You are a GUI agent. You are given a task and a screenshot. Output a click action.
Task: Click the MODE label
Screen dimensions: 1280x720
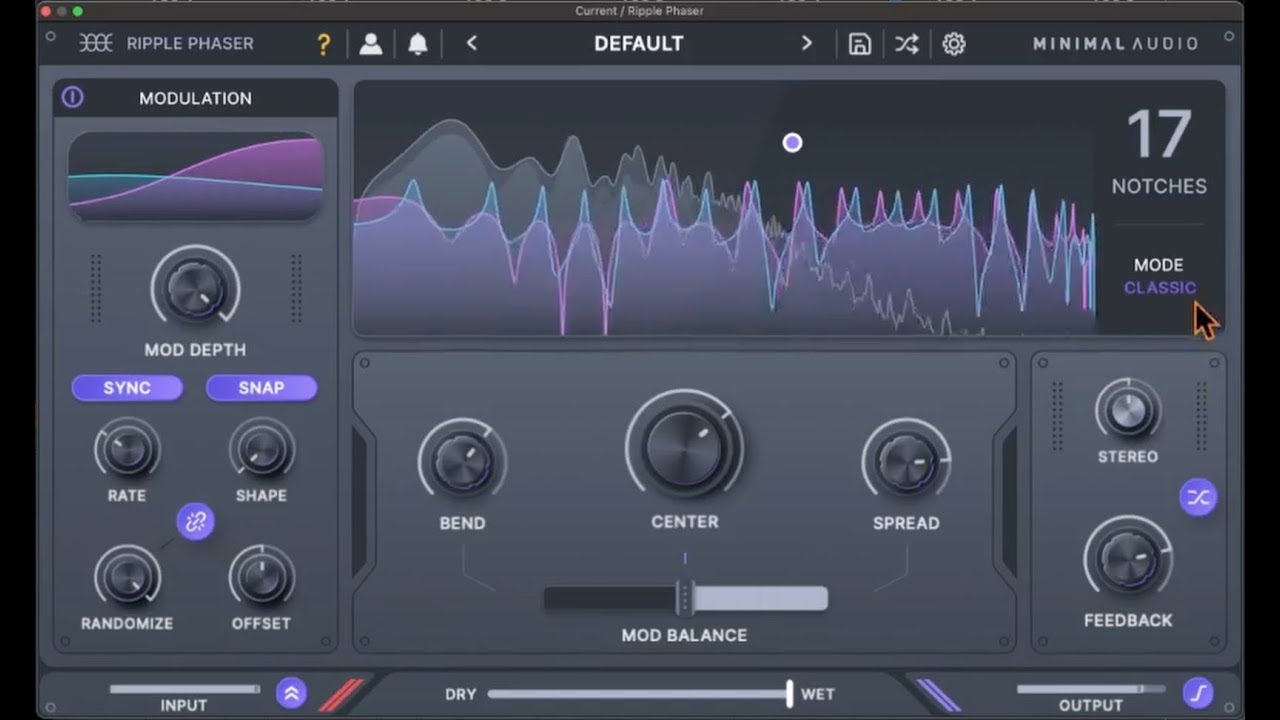click(1158, 265)
